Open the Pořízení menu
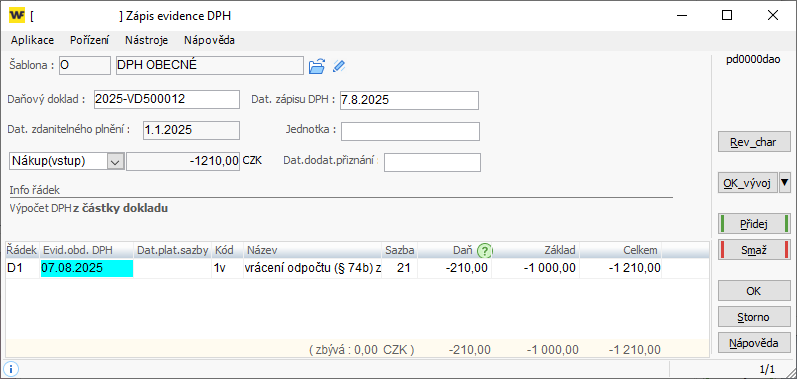Screen dimensions: 797x379 tap(89, 40)
